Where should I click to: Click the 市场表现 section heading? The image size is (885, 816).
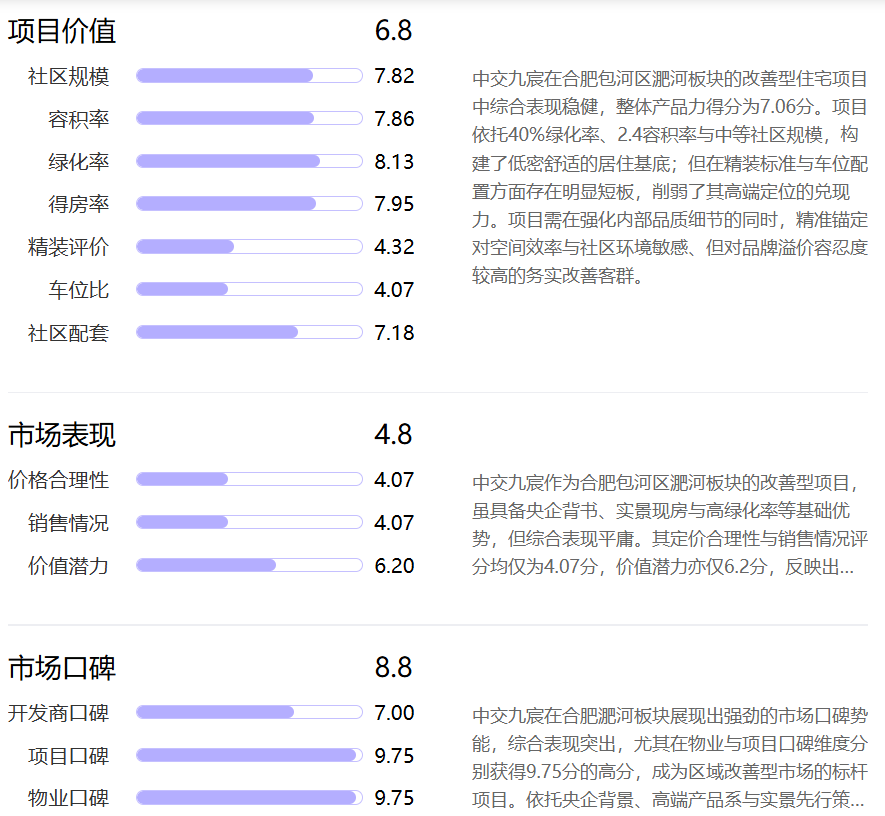tap(62, 435)
